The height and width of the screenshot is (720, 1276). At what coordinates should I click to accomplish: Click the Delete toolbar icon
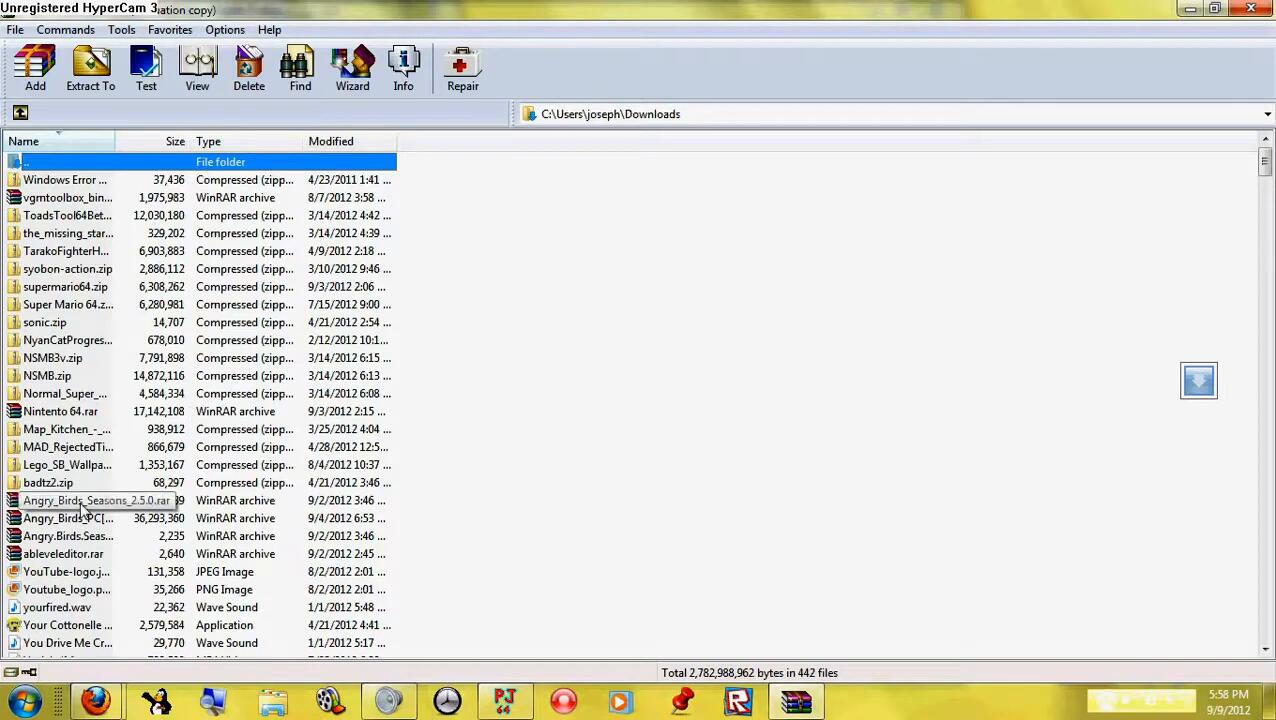tap(249, 68)
